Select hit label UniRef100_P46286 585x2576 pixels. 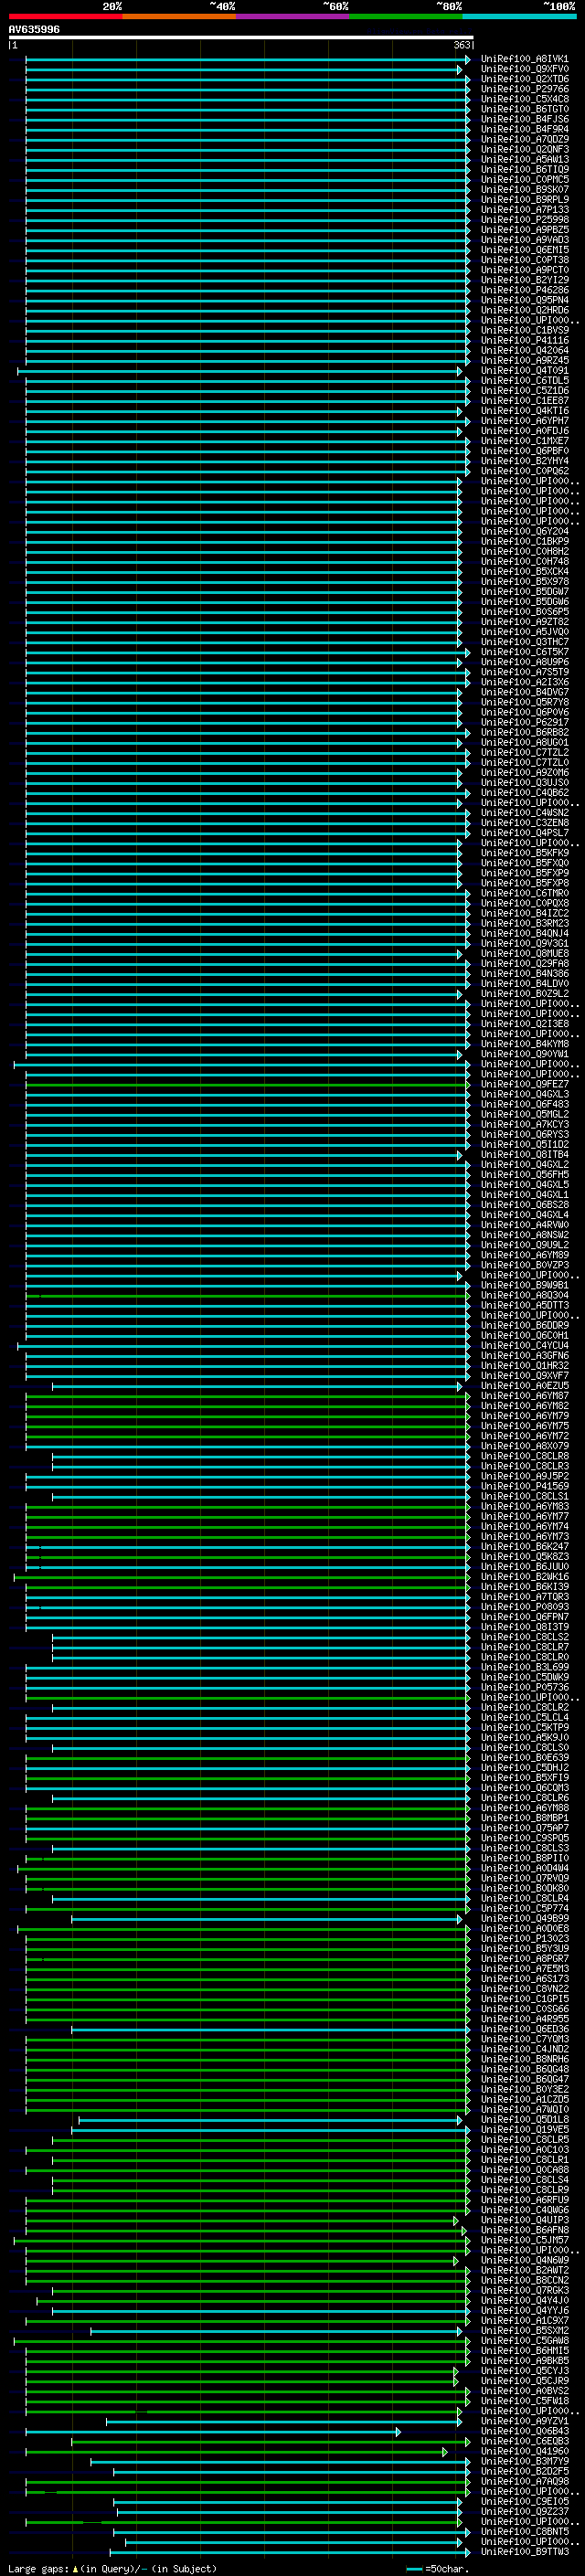click(524, 290)
